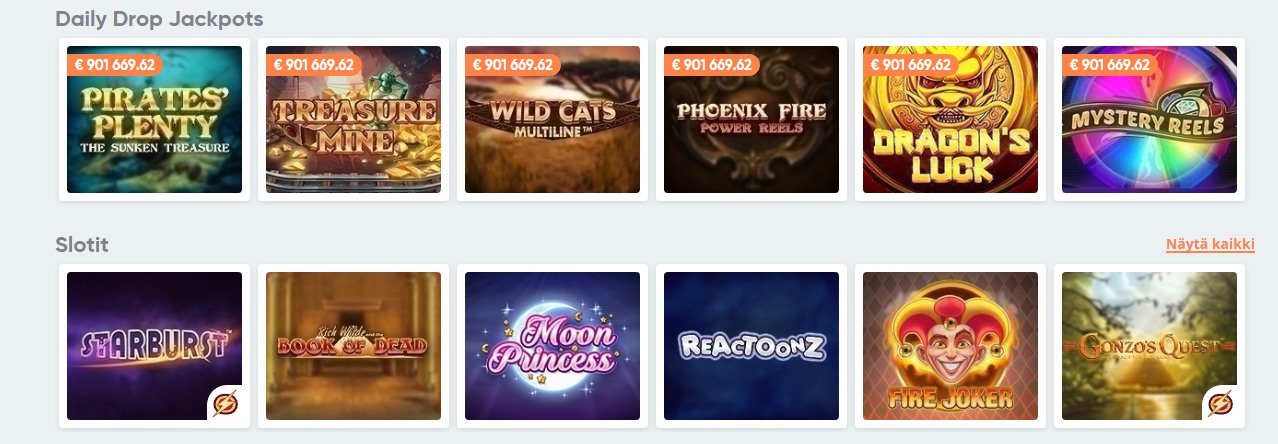Screen dimensions: 1278x444
Task: Choose the Gonzo's Quest game
Action: pos(1149,346)
